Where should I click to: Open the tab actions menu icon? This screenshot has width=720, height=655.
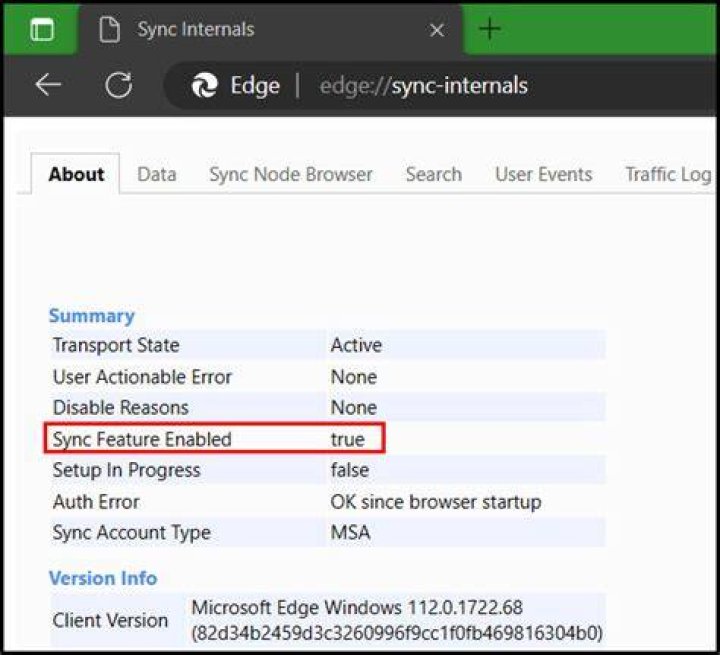coord(42,30)
